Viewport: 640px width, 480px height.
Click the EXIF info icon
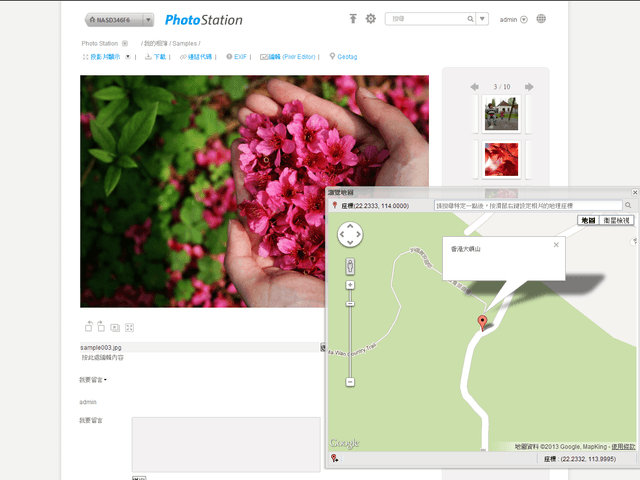point(229,57)
